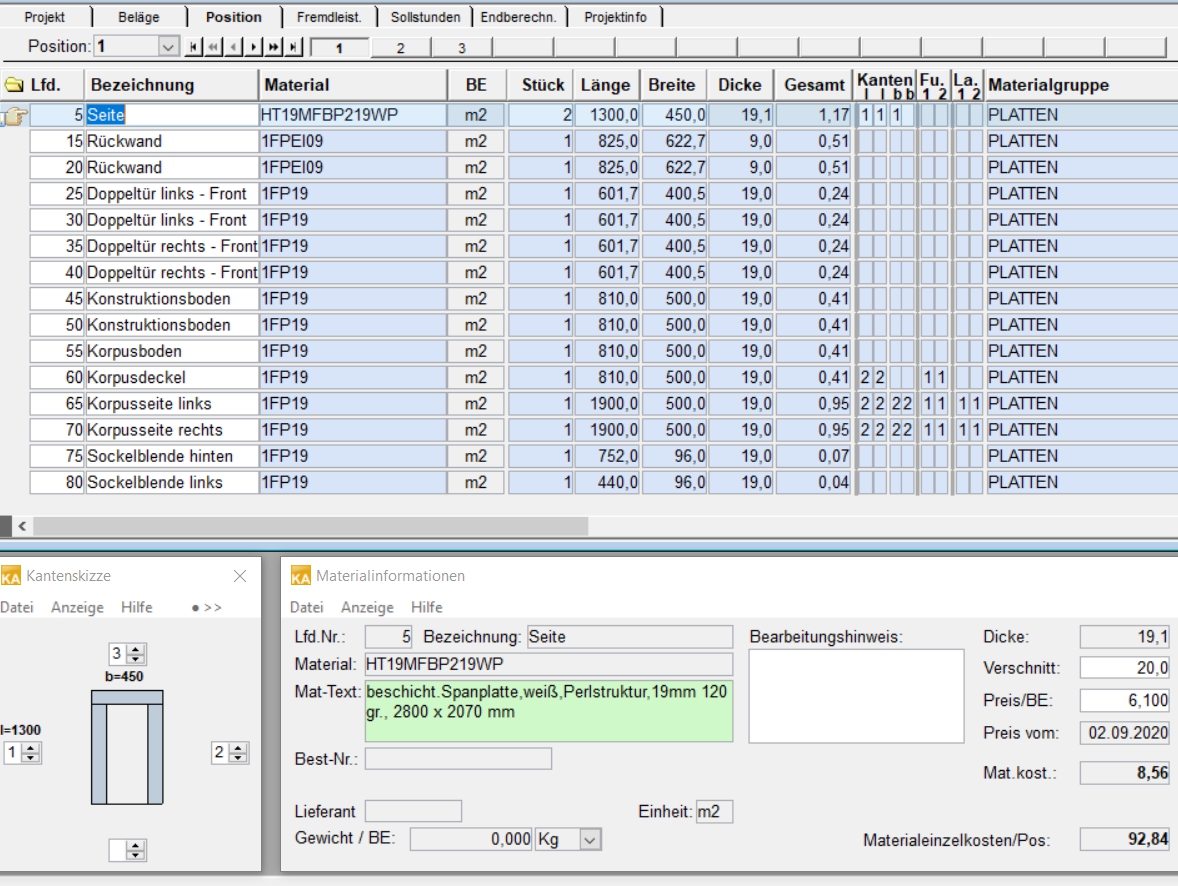Image resolution: width=1178 pixels, height=886 pixels.
Task: Click the folder icon beside Lfd. header
Action: coord(14,85)
